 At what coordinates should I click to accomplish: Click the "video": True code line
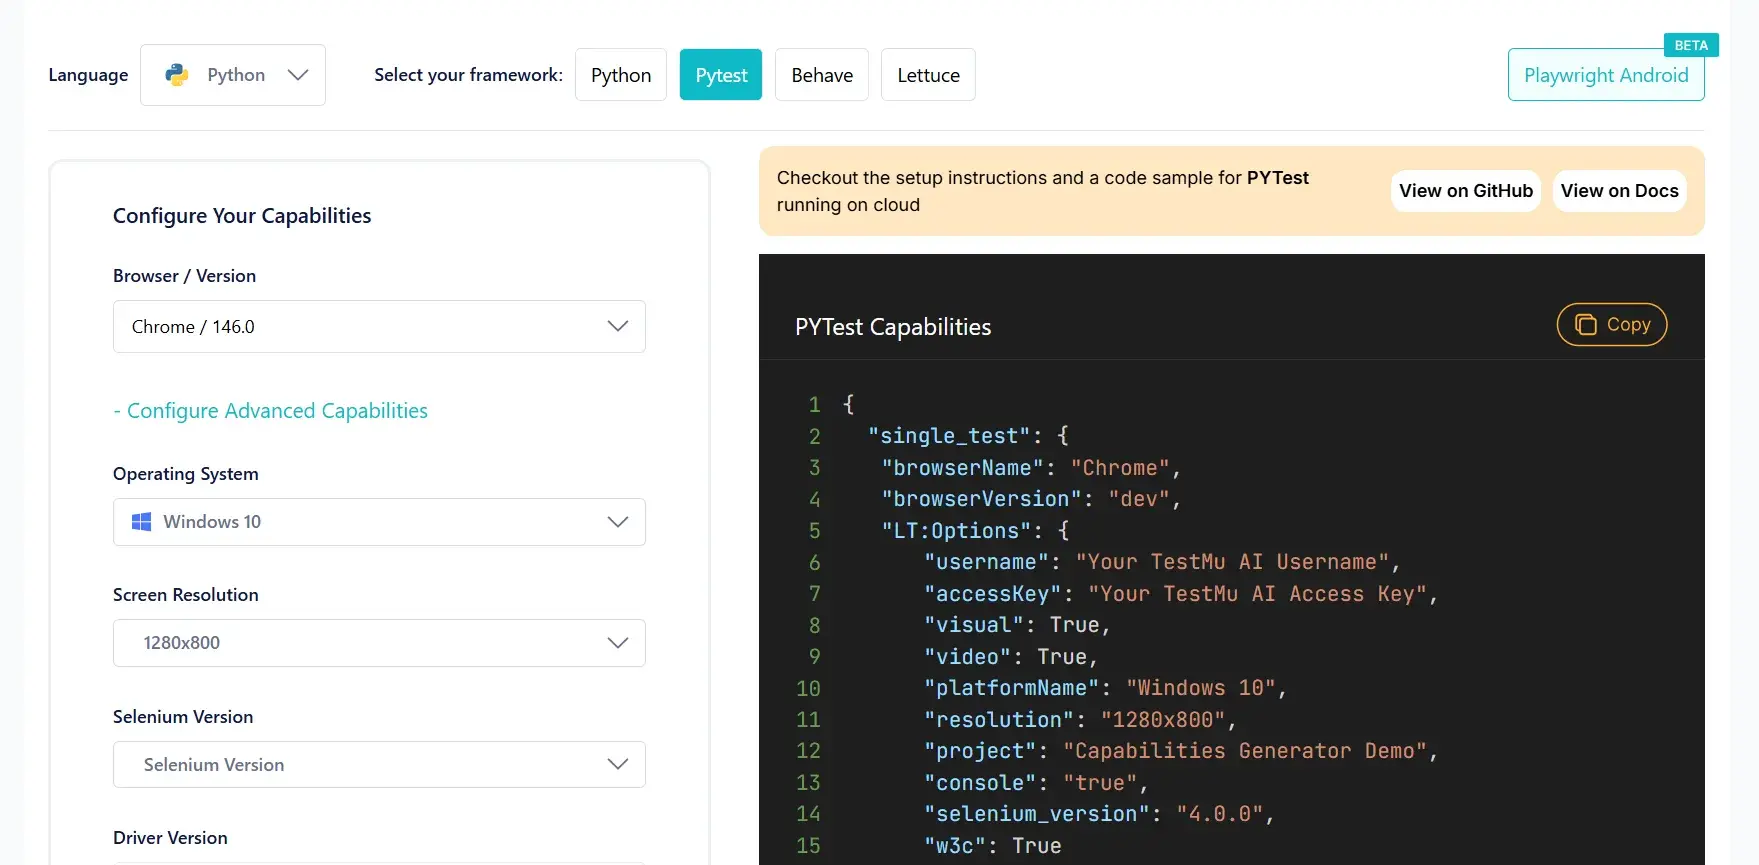point(1011,657)
